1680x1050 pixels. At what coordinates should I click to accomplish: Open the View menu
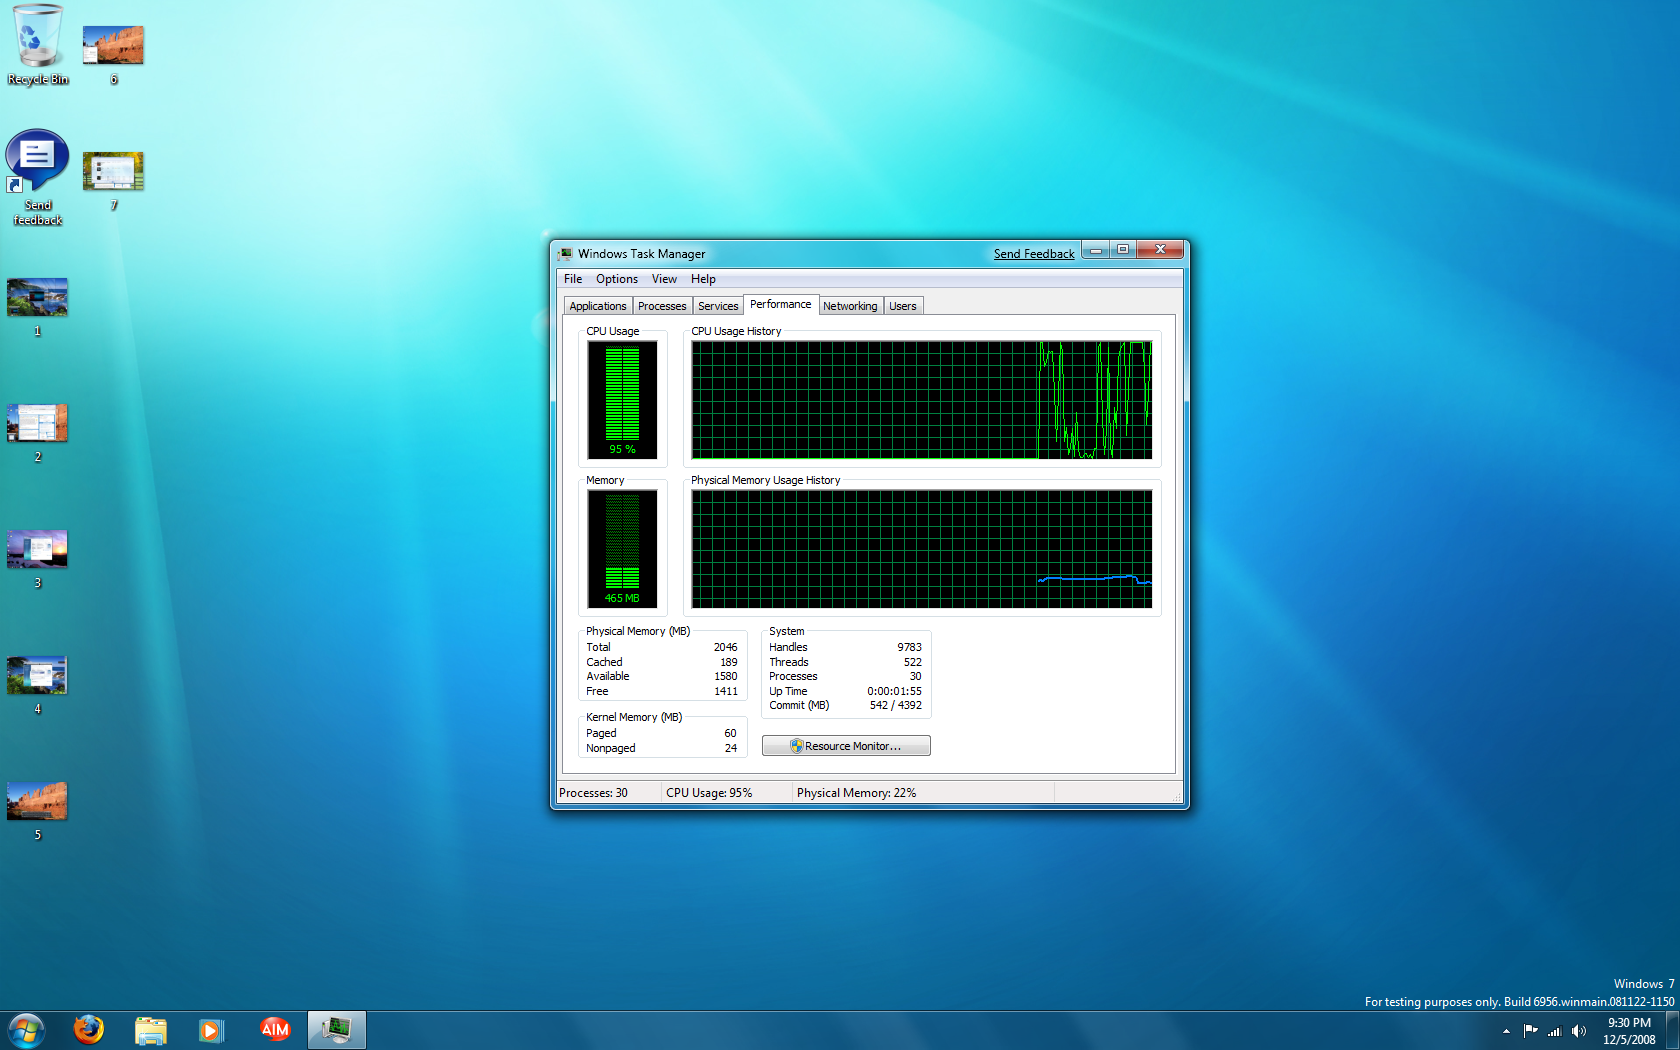[664, 279]
